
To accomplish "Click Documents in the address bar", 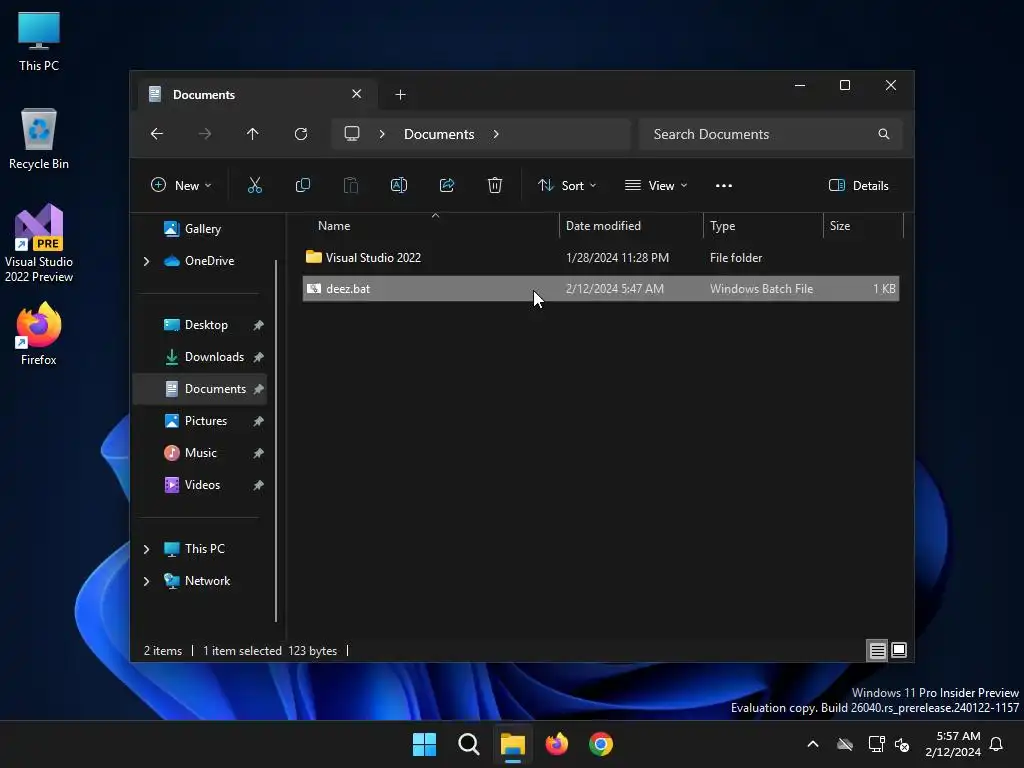I will [x=439, y=134].
